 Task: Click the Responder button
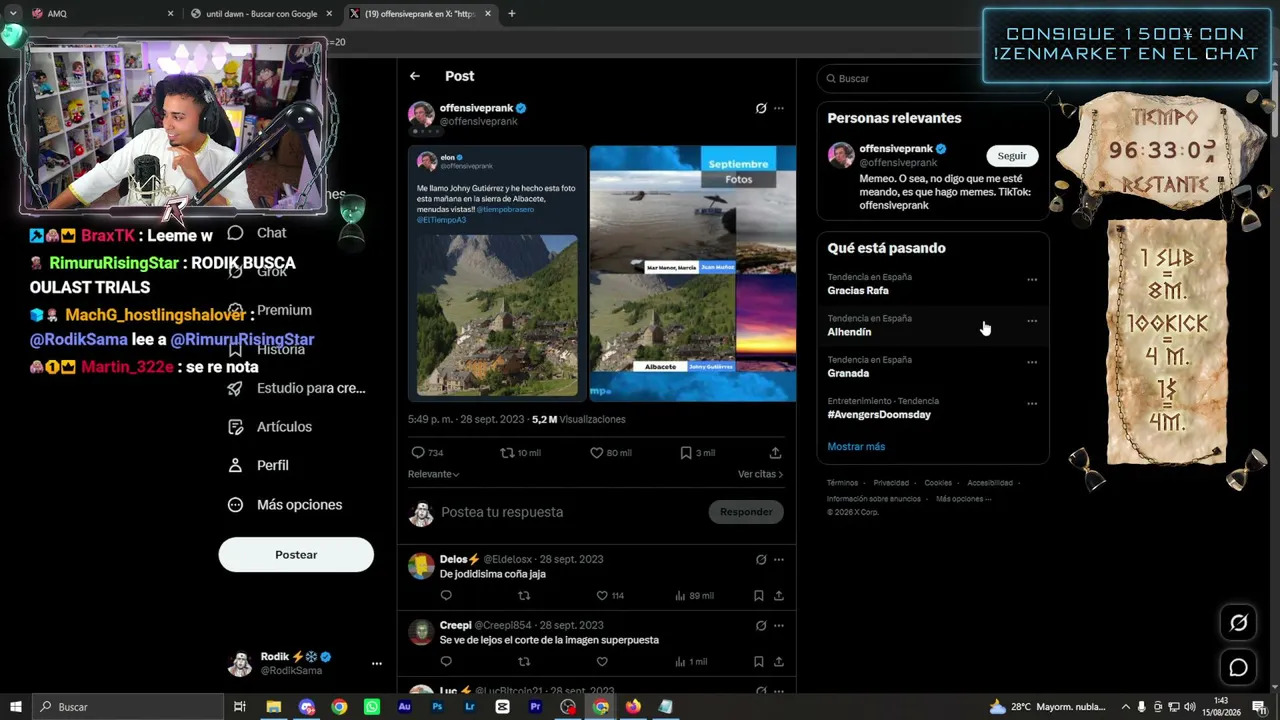pos(746,512)
